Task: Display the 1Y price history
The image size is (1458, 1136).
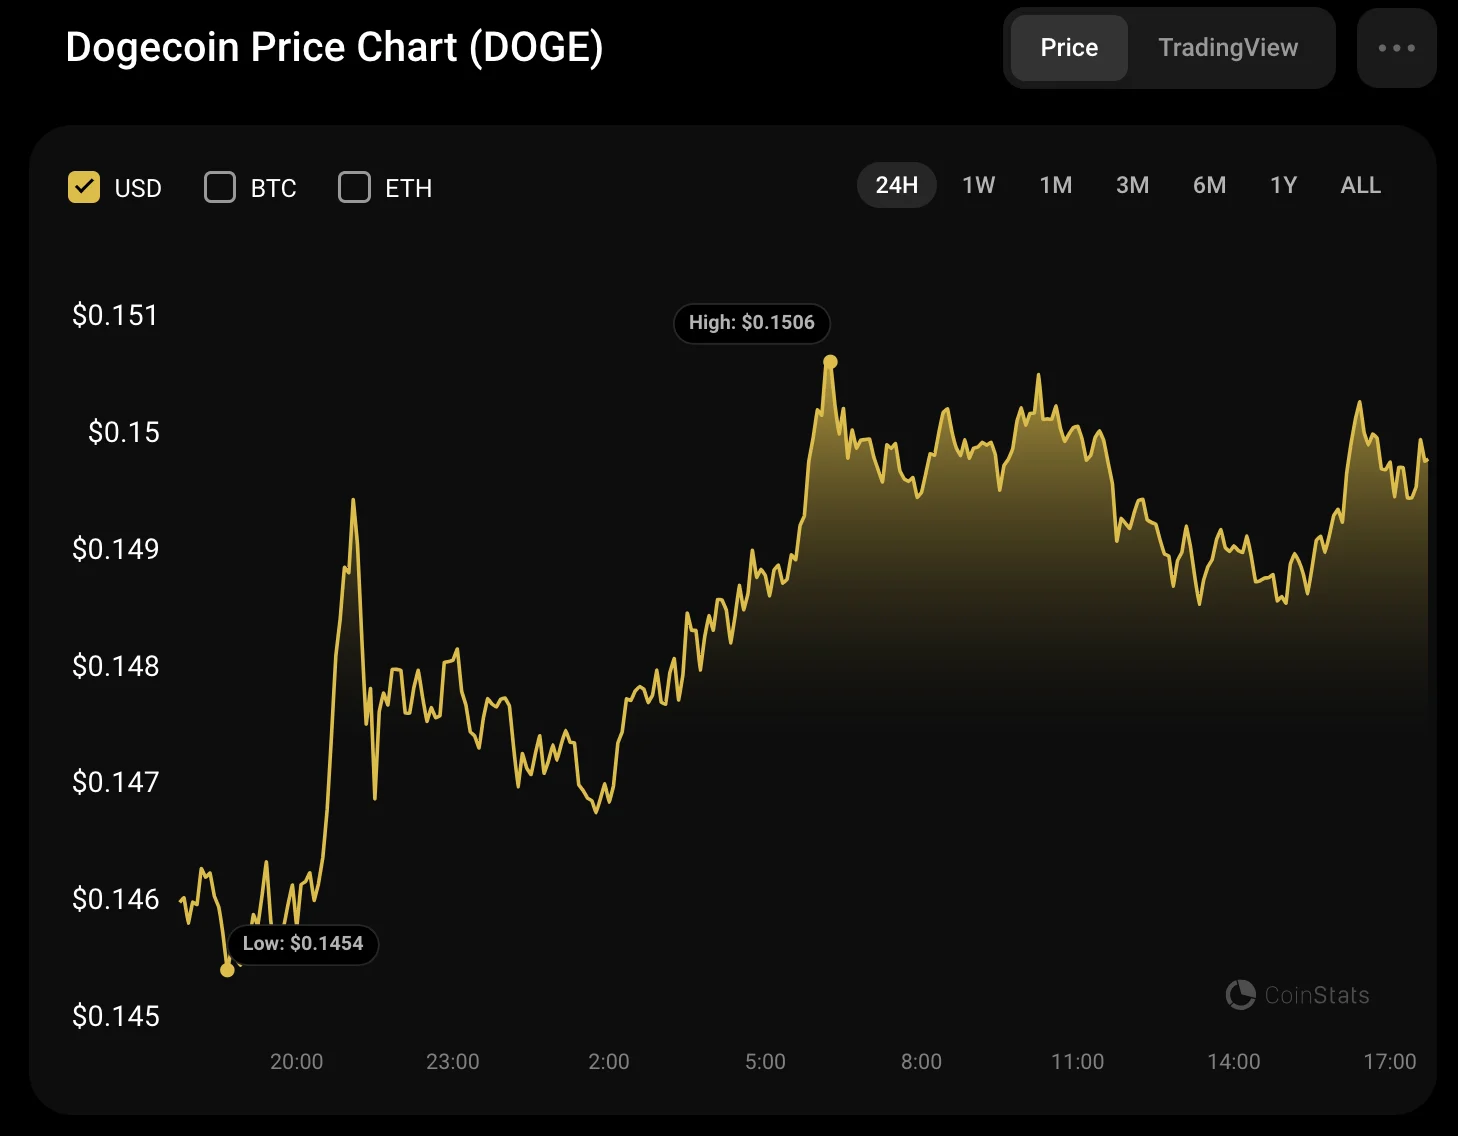Action: click(1283, 185)
